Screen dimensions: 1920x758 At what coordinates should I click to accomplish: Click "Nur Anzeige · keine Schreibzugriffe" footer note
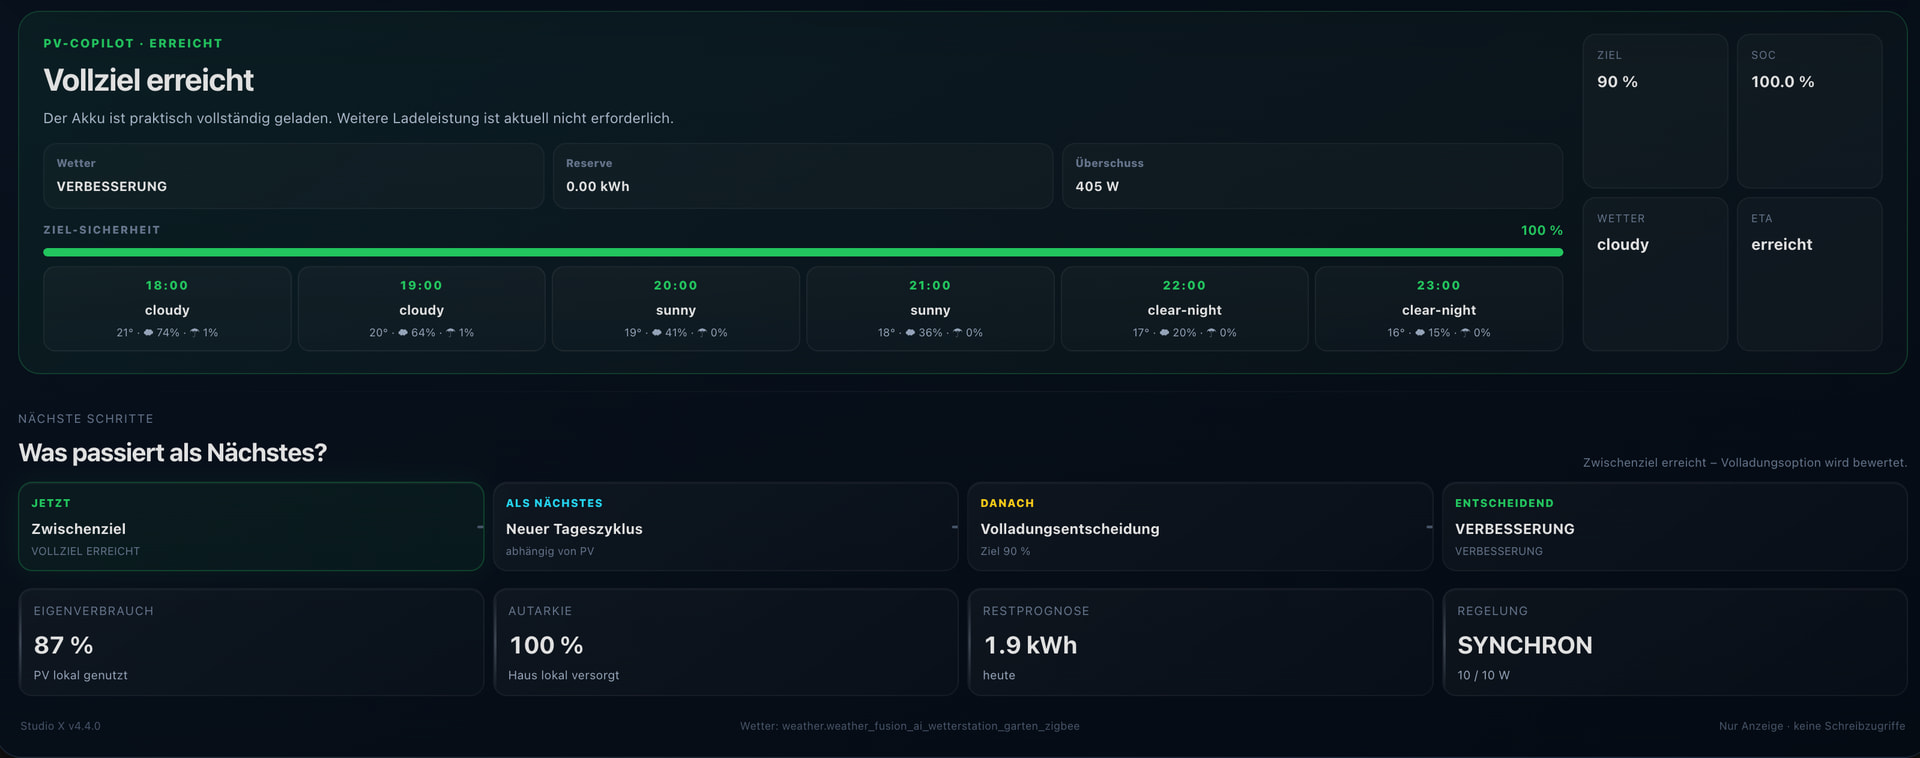coord(1812,726)
